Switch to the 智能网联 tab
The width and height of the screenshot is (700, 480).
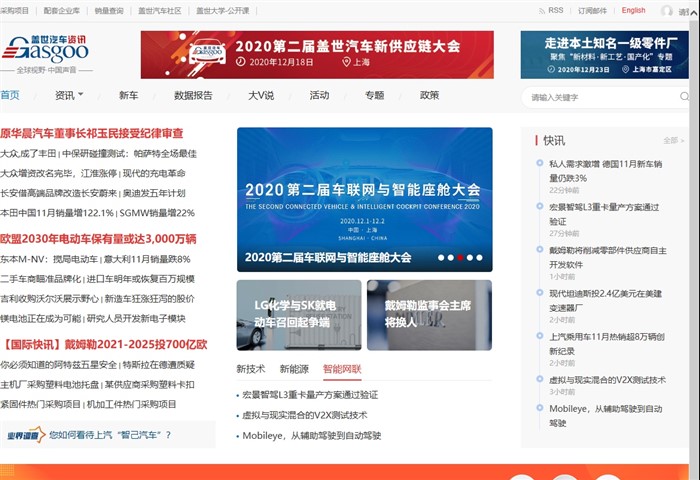[342, 369]
